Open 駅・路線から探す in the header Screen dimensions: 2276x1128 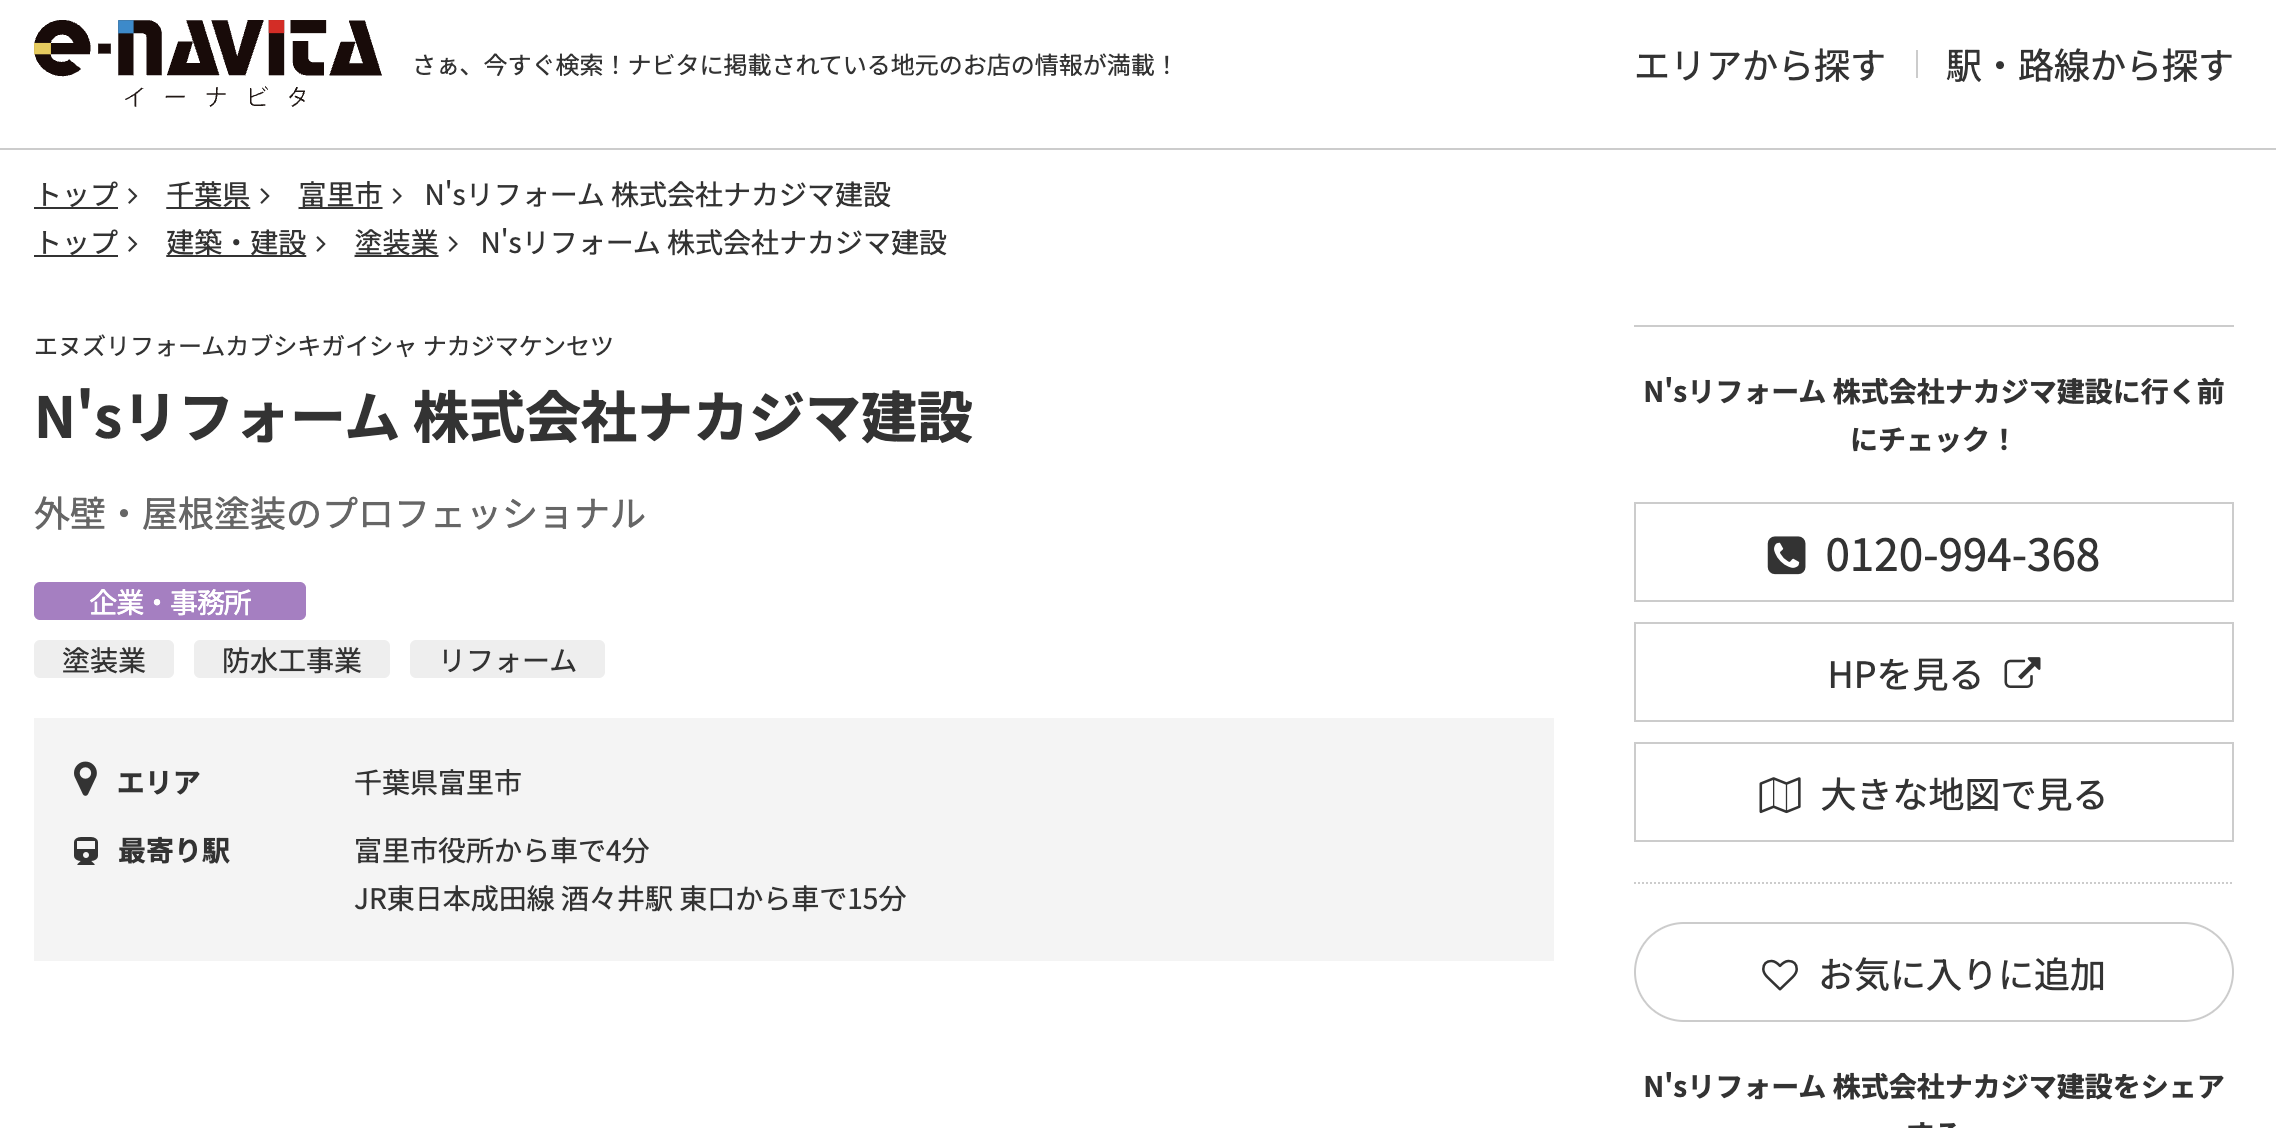tap(2088, 66)
